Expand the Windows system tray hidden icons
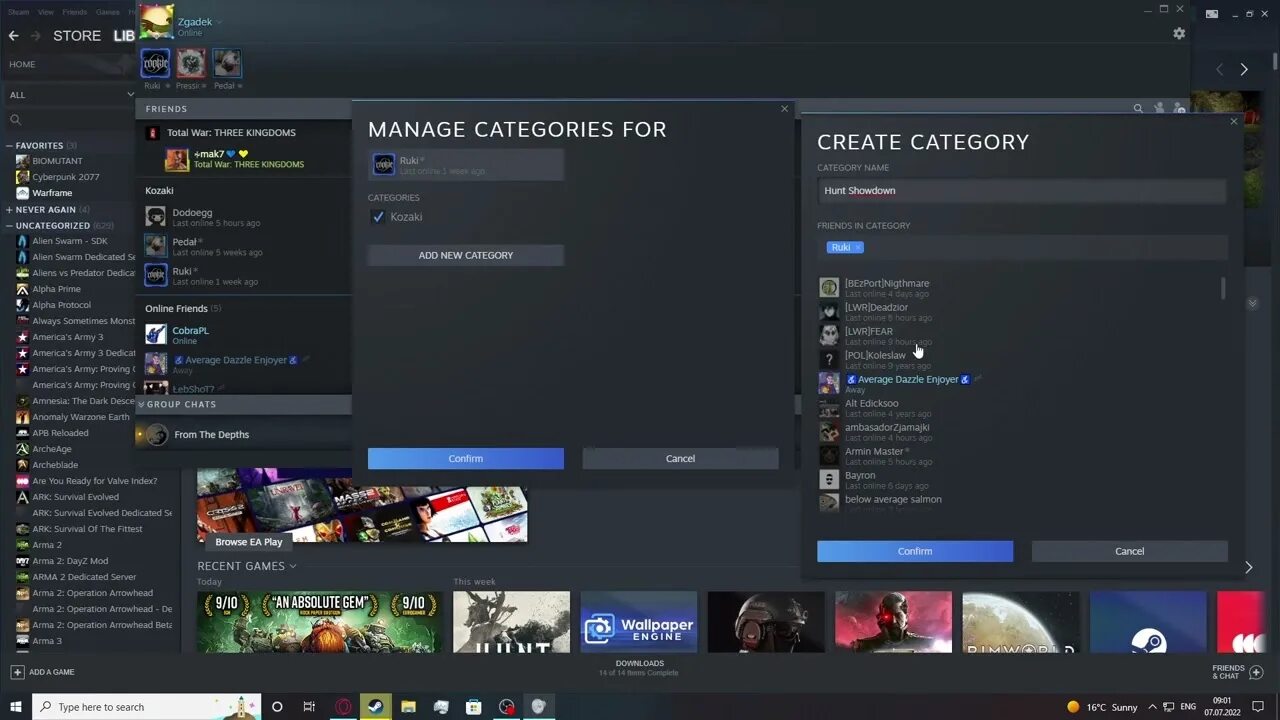 point(1153,706)
